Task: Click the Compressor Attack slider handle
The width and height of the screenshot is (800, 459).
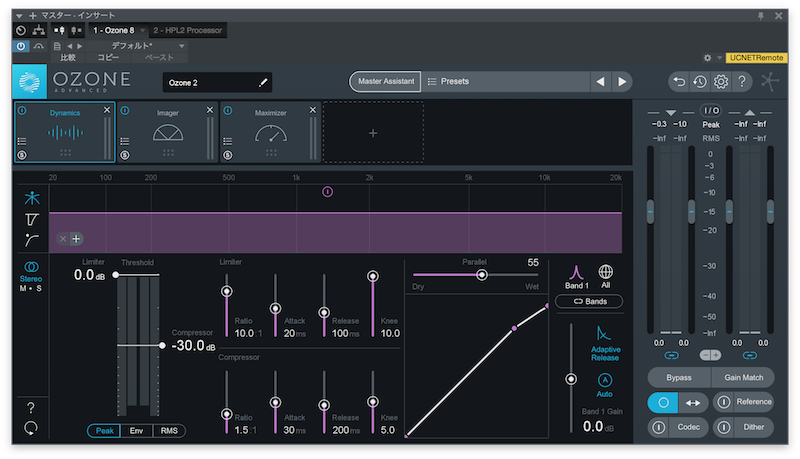Action: click(x=276, y=402)
